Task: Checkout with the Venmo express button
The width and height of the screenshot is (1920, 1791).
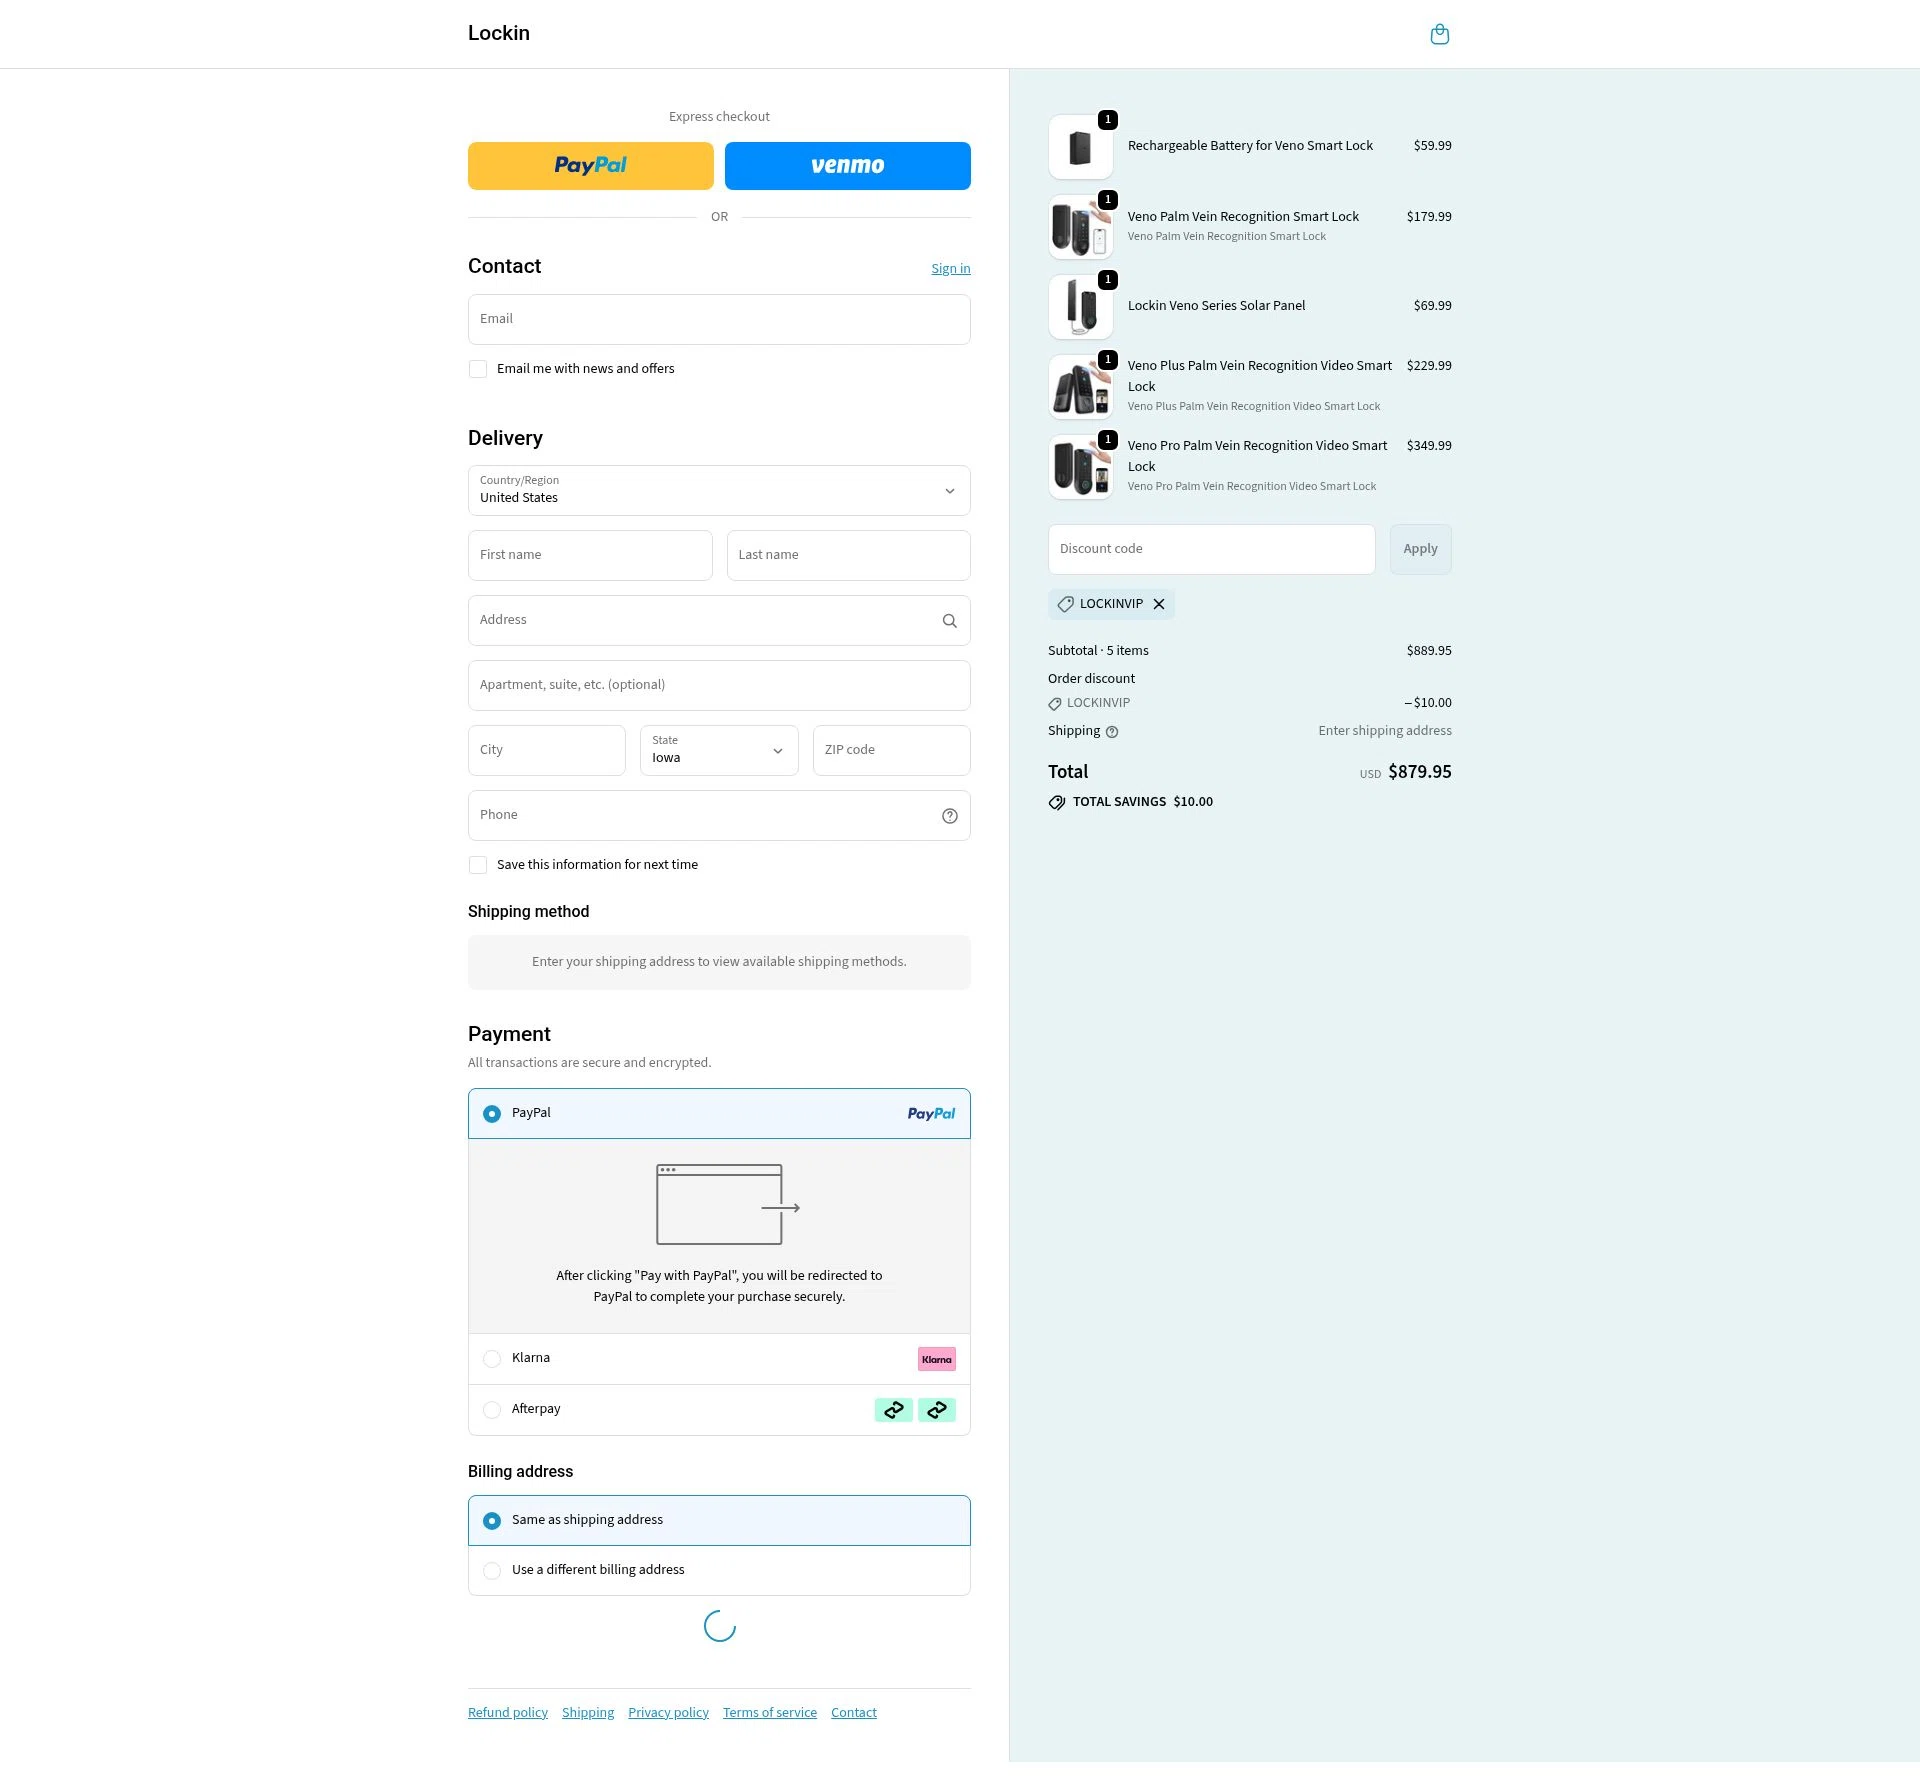Action: pos(847,165)
